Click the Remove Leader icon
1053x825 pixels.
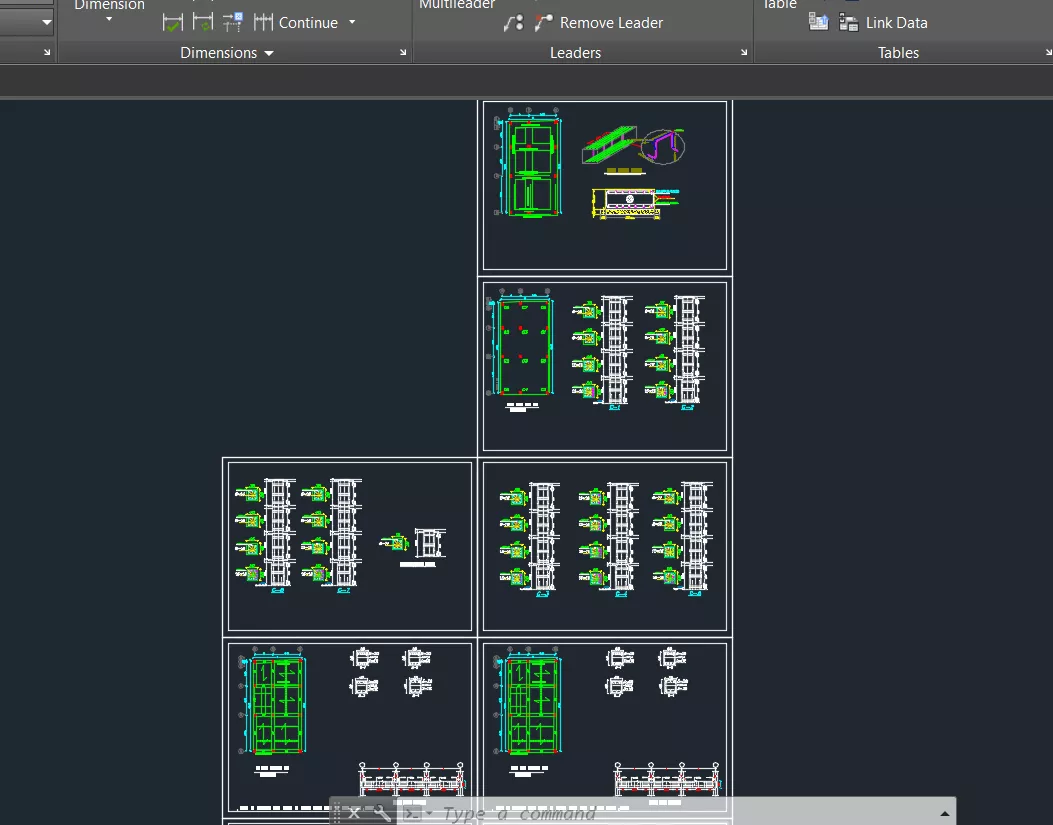[544, 22]
